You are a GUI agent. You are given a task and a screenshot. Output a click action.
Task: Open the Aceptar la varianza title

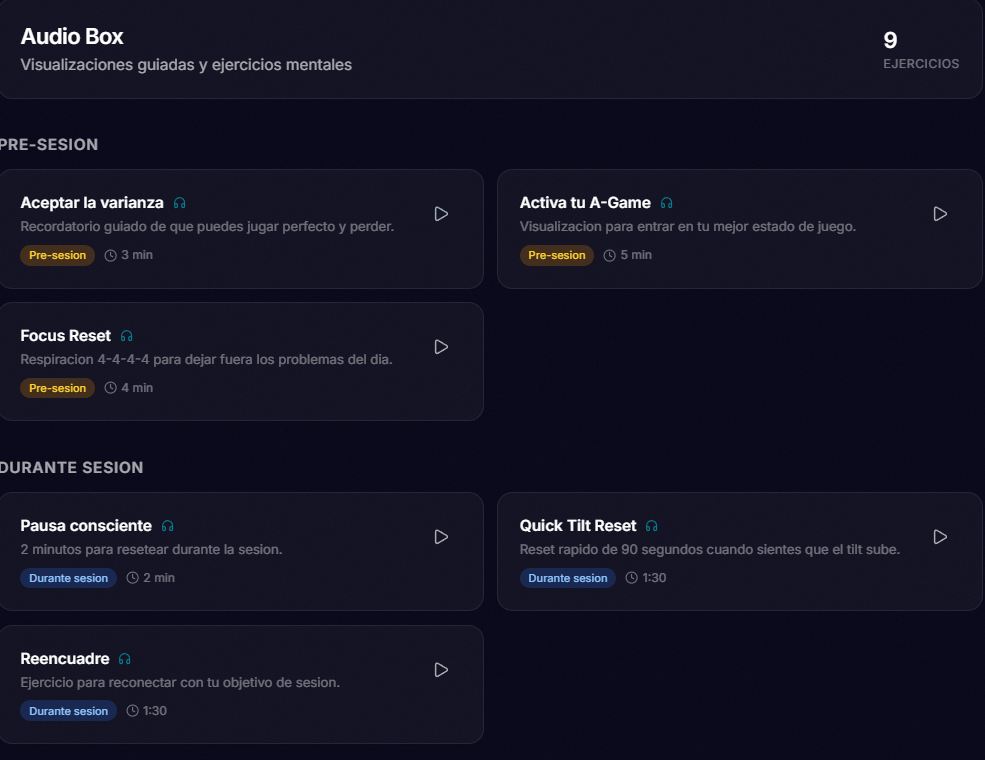click(92, 203)
